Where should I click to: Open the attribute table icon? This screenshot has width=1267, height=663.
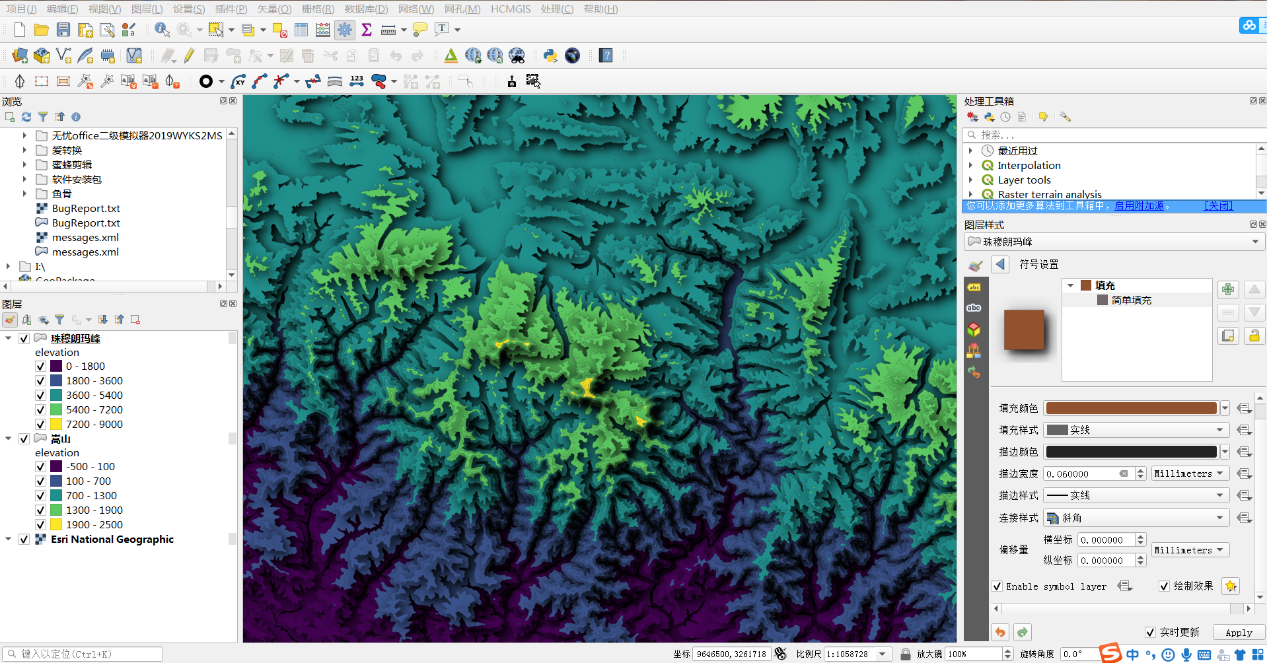301,30
